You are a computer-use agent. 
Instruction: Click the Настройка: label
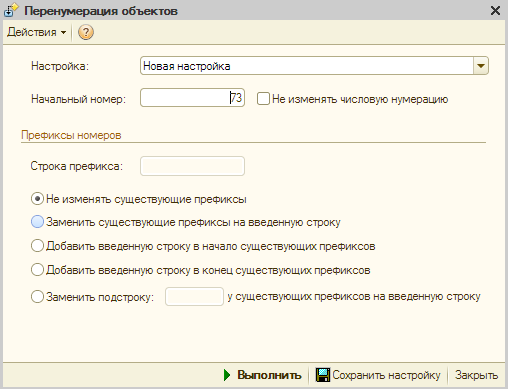60,66
